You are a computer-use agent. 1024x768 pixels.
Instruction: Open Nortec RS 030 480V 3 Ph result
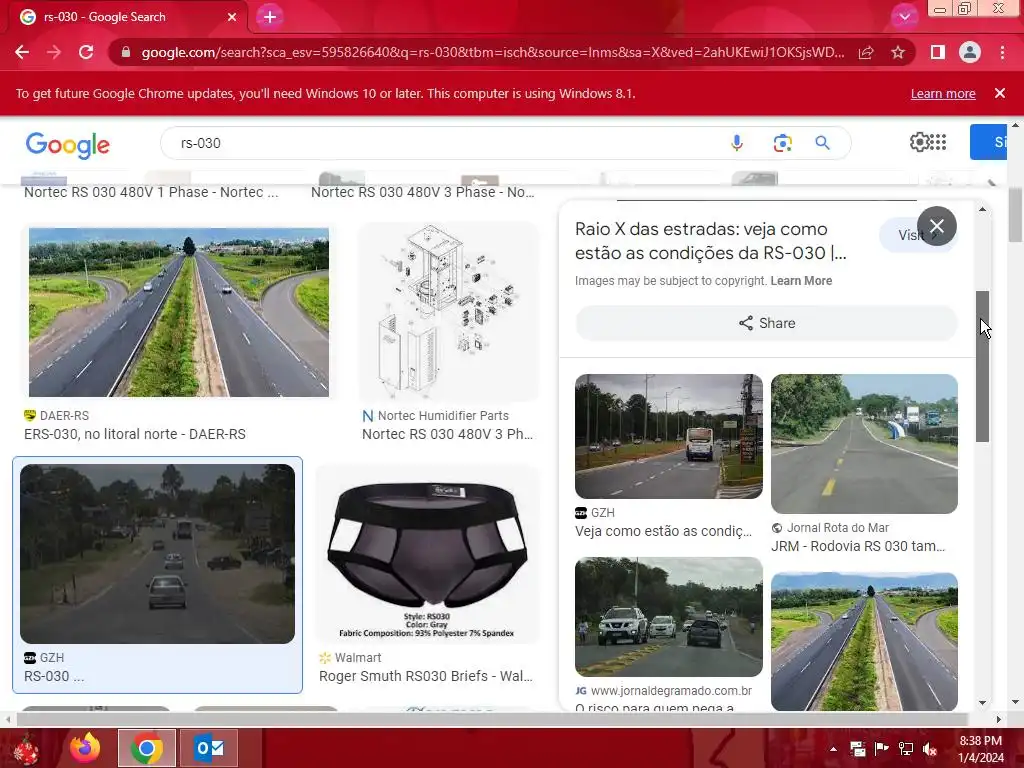[447, 434]
